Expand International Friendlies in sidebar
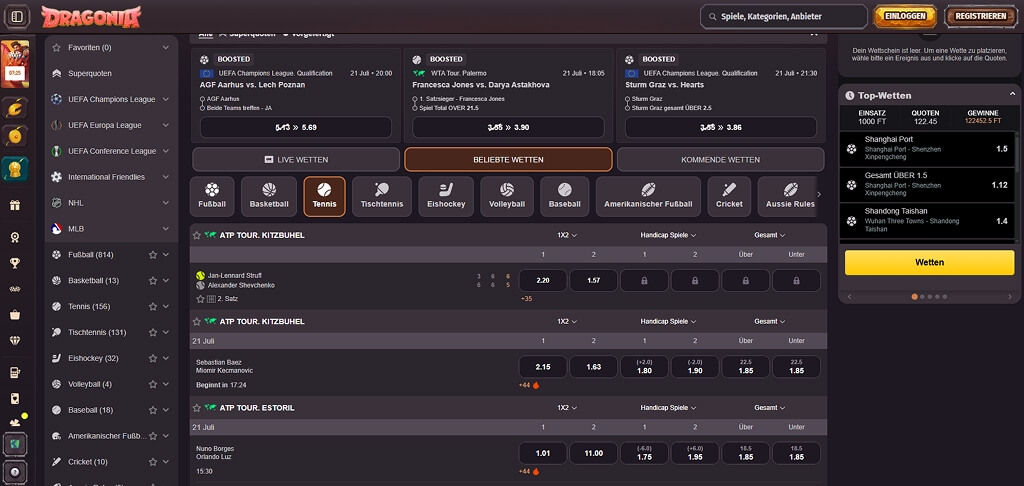 [x=166, y=177]
